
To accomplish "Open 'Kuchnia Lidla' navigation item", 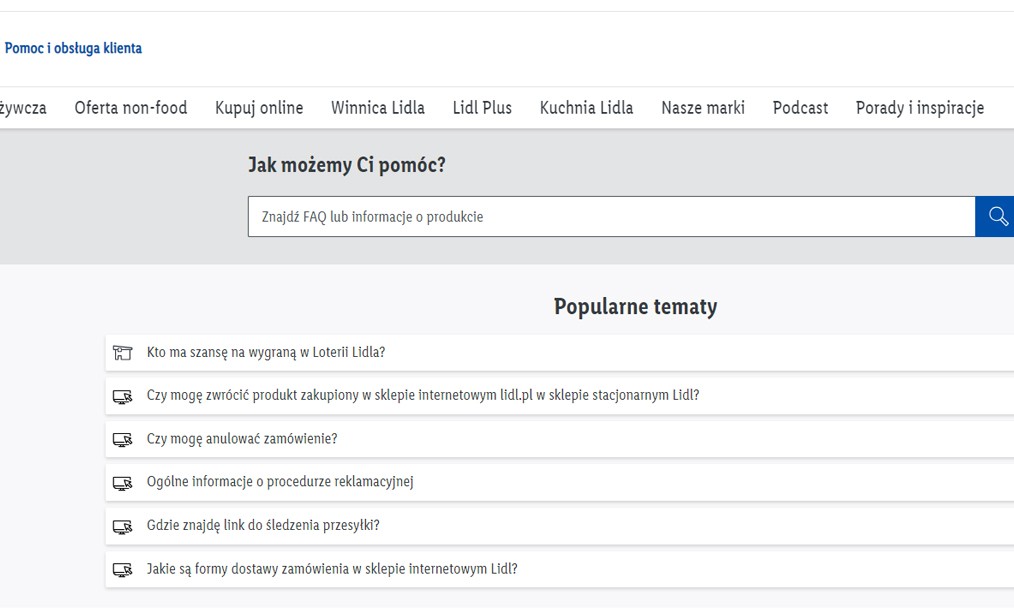I will 587,107.
